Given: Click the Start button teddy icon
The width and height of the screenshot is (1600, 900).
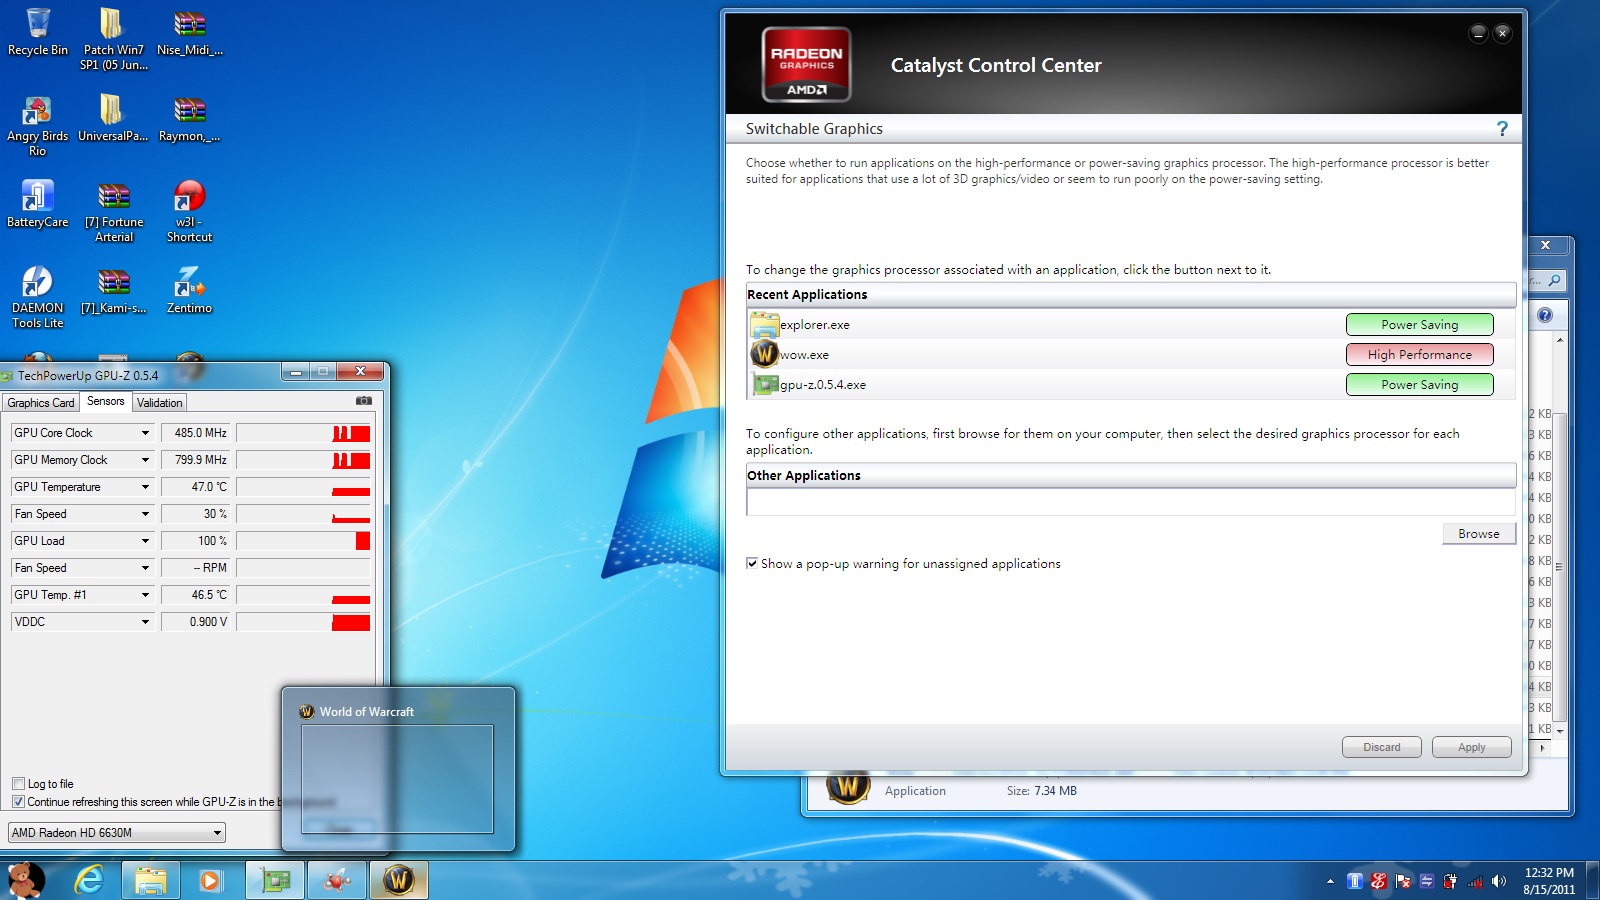Looking at the screenshot, I should 26,880.
